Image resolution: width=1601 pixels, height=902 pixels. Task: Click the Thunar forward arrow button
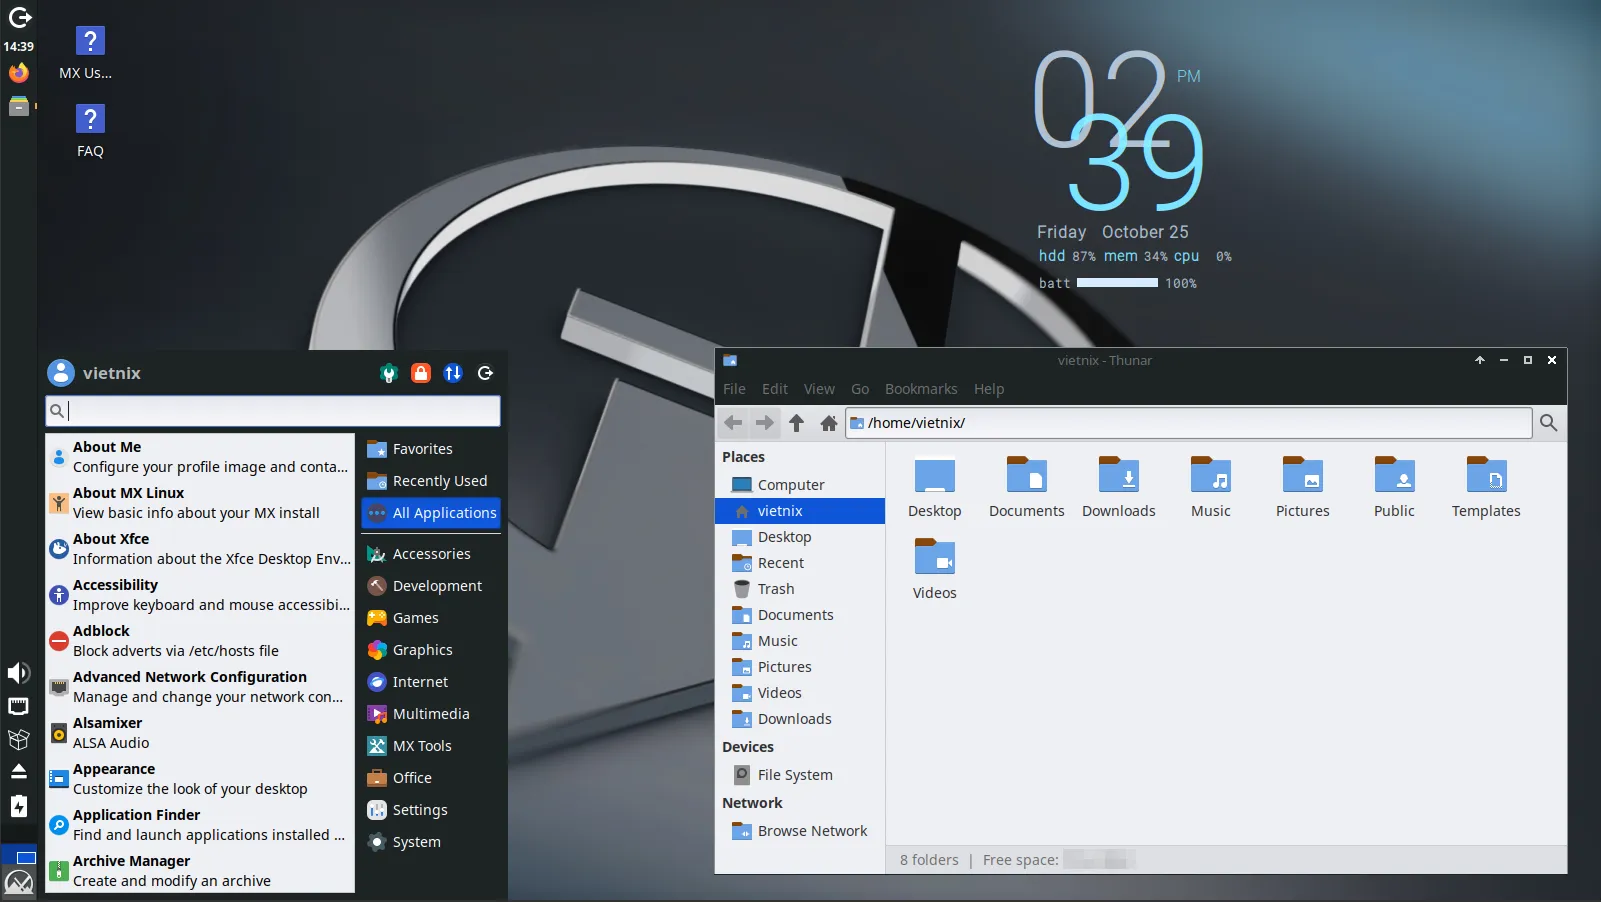pos(765,423)
